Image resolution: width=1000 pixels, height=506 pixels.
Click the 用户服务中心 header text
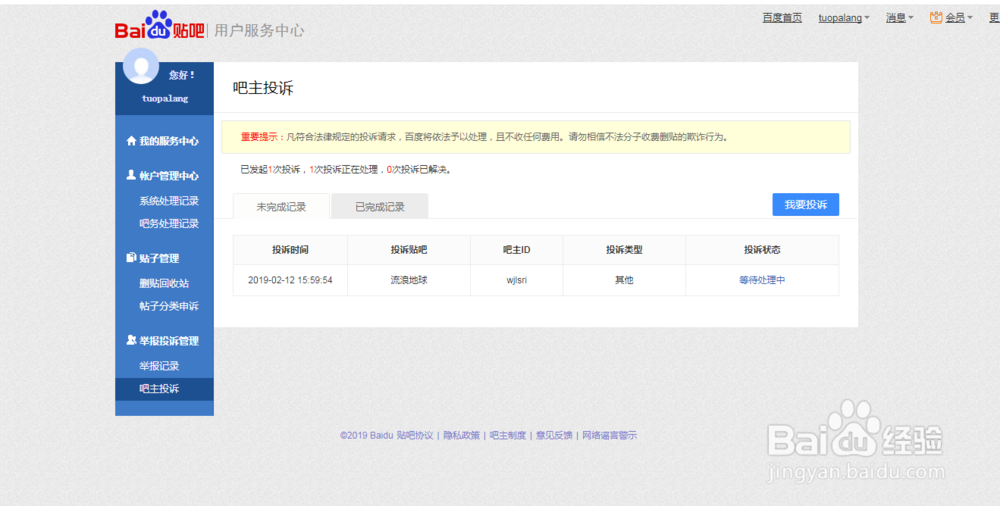click(x=259, y=31)
